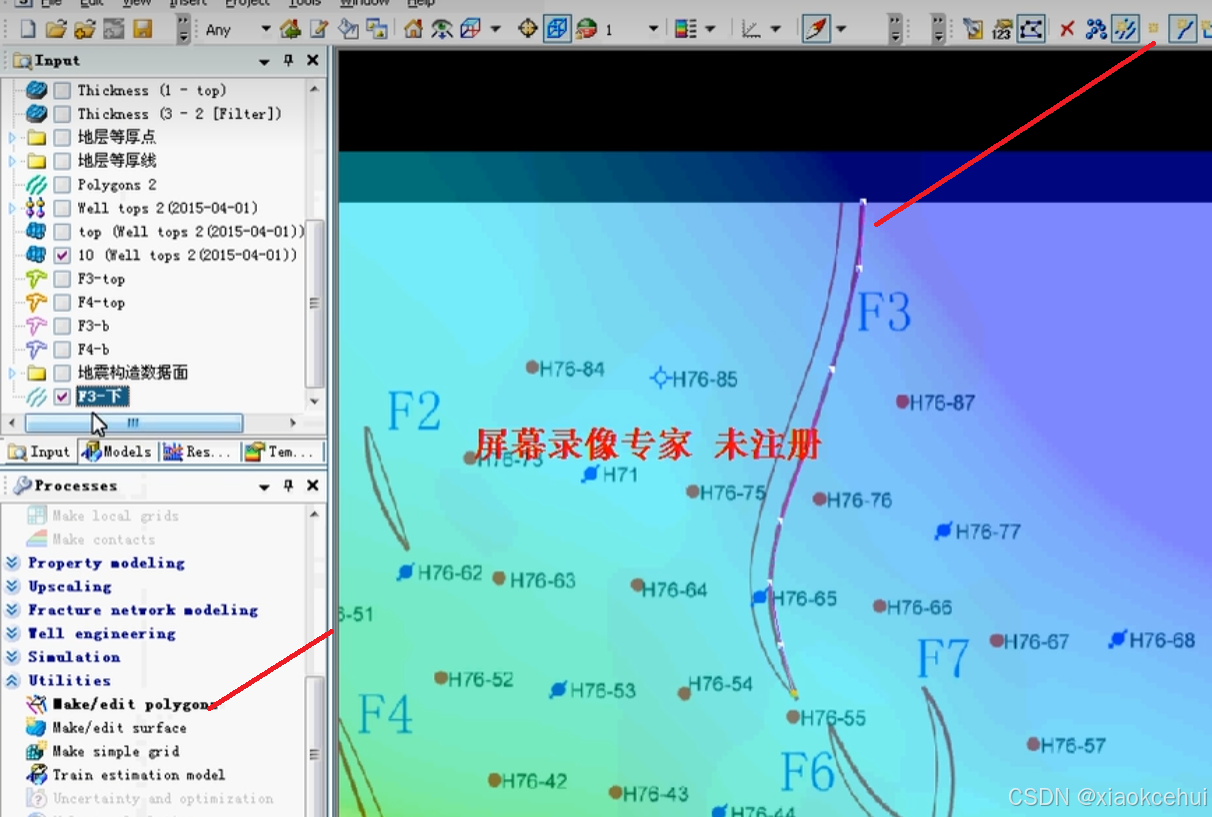Switch to the Models tab
Screen dimensions: 1212x817
pyautogui.click(x=116, y=452)
